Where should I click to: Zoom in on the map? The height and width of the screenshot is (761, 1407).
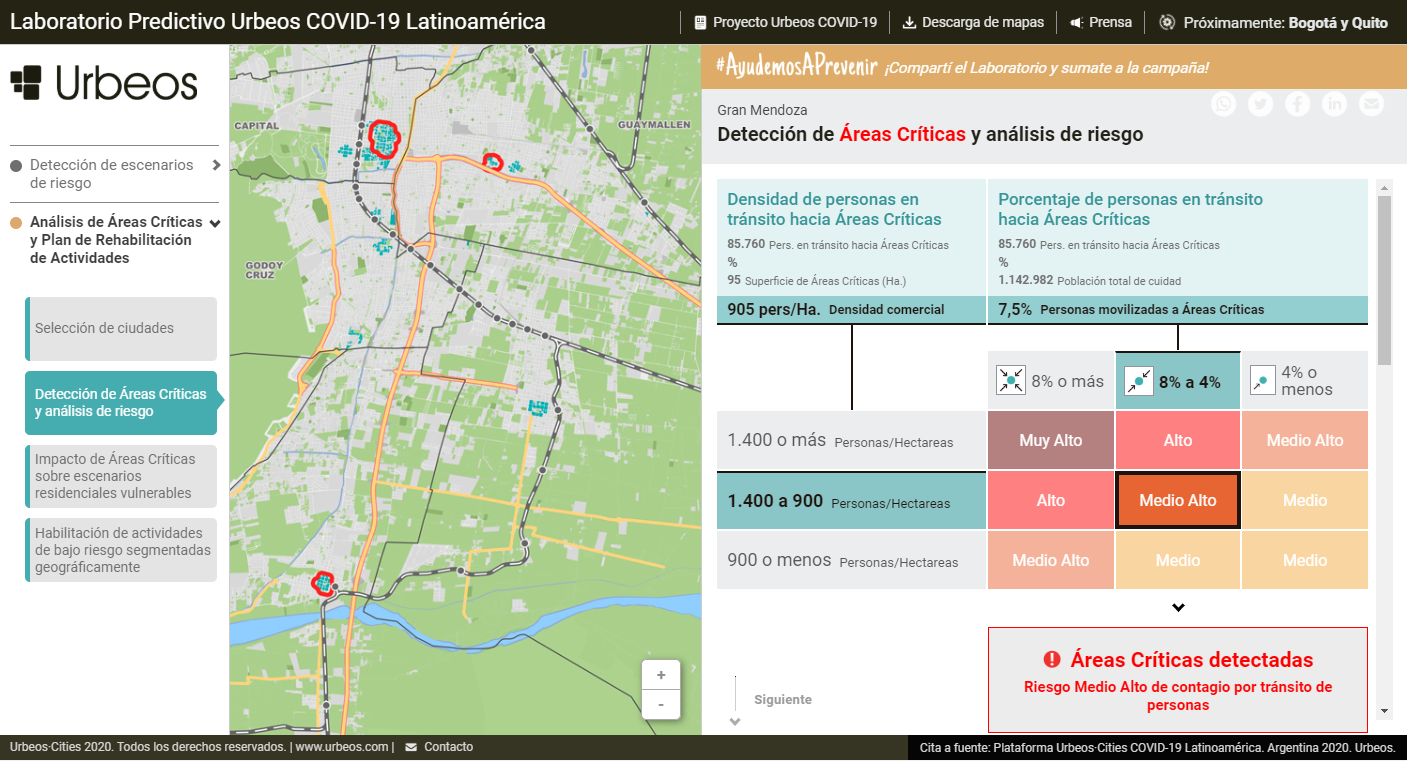(x=661, y=675)
